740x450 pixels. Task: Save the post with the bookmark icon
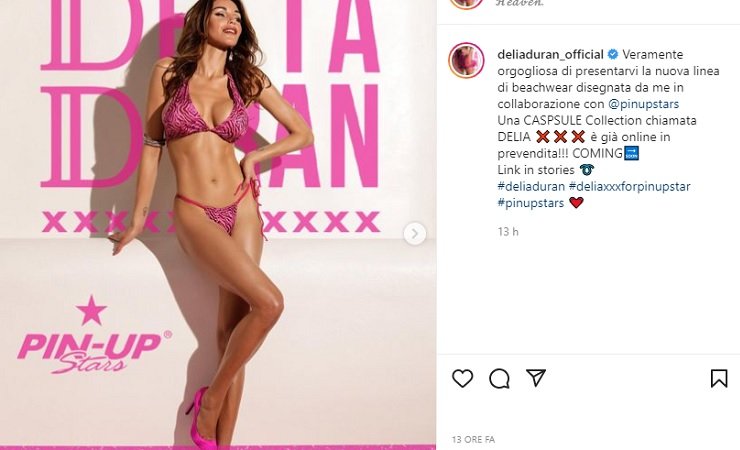(x=719, y=378)
